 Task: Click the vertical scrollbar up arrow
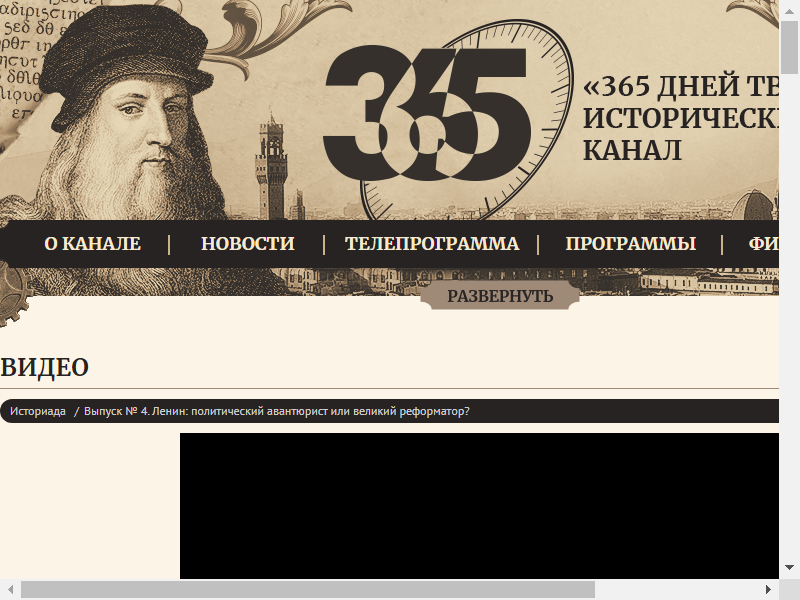[x=789, y=11]
